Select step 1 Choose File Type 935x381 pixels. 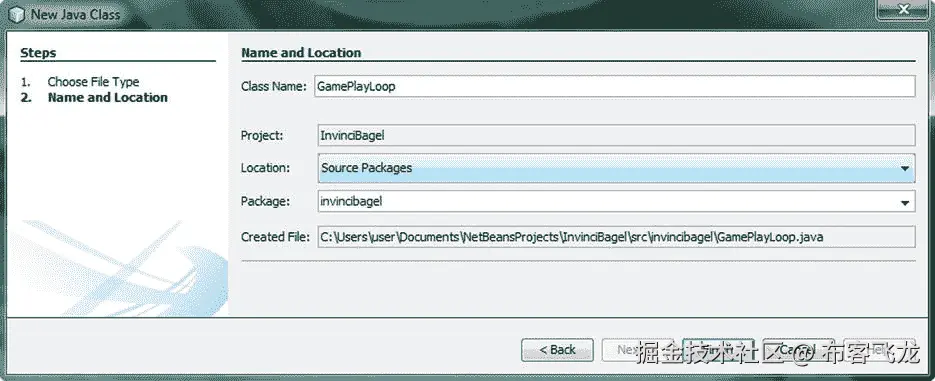pyautogui.click(x=93, y=82)
